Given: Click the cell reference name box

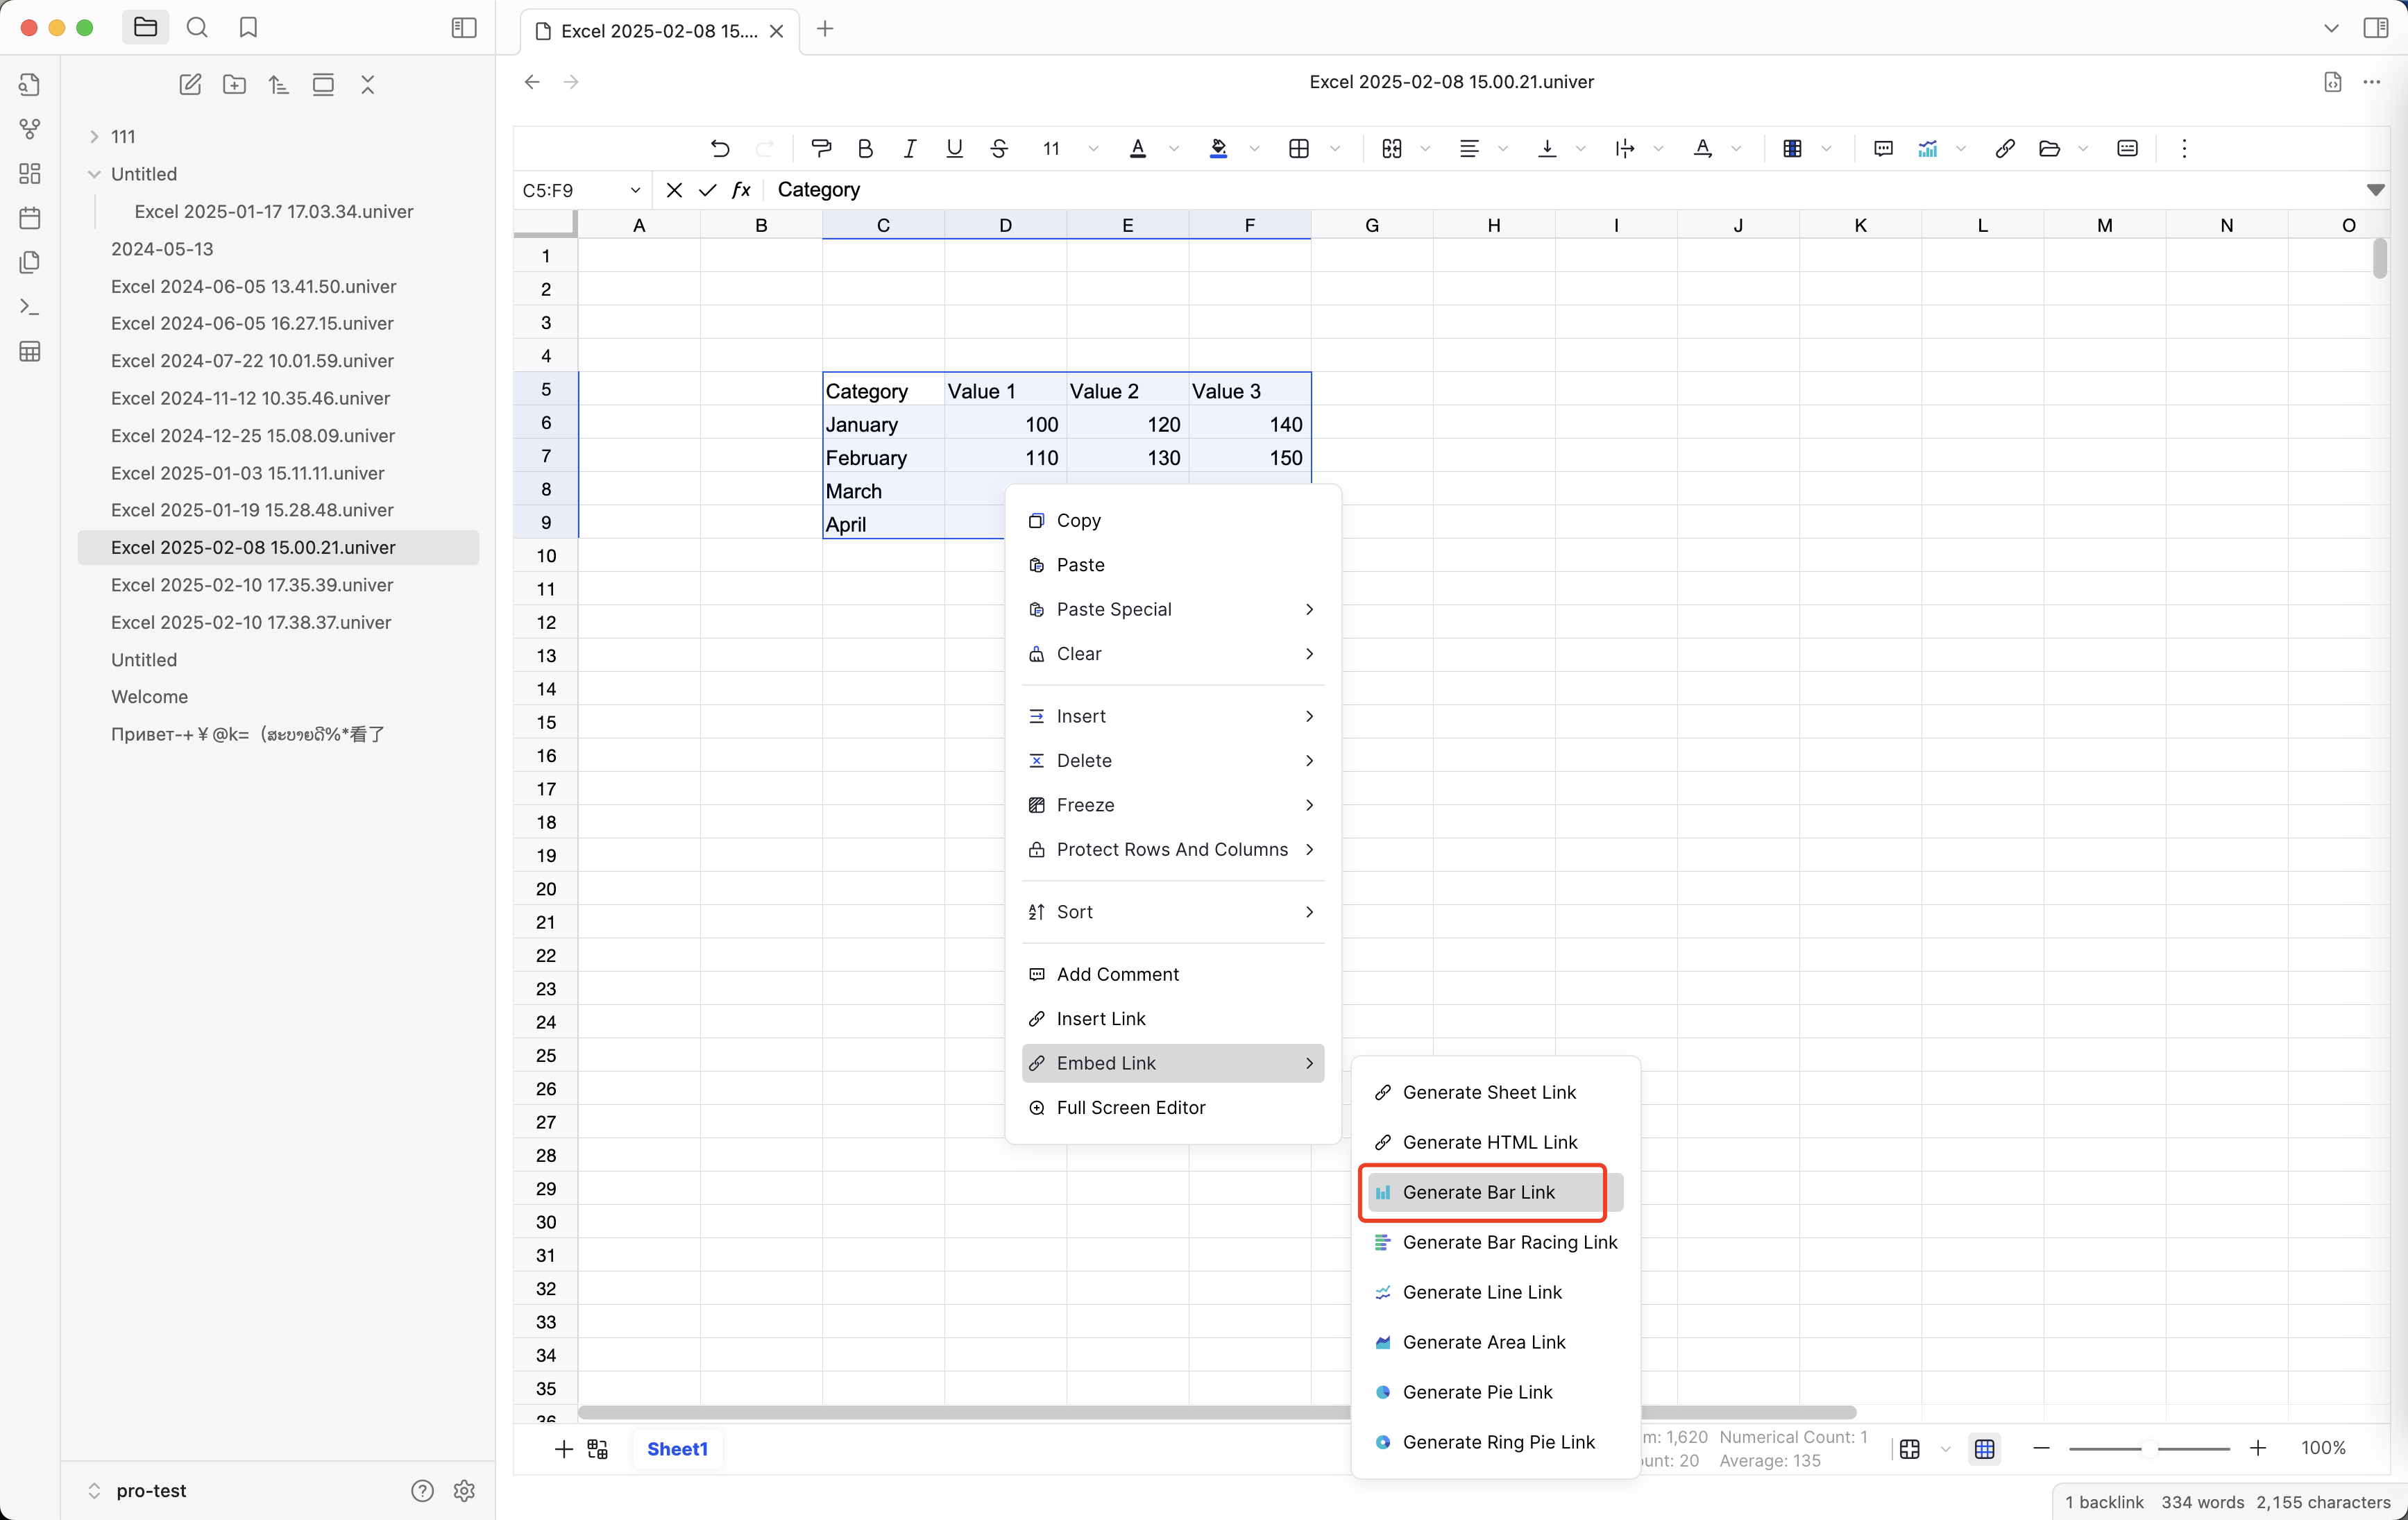Looking at the screenshot, I should [x=571, y=190].
